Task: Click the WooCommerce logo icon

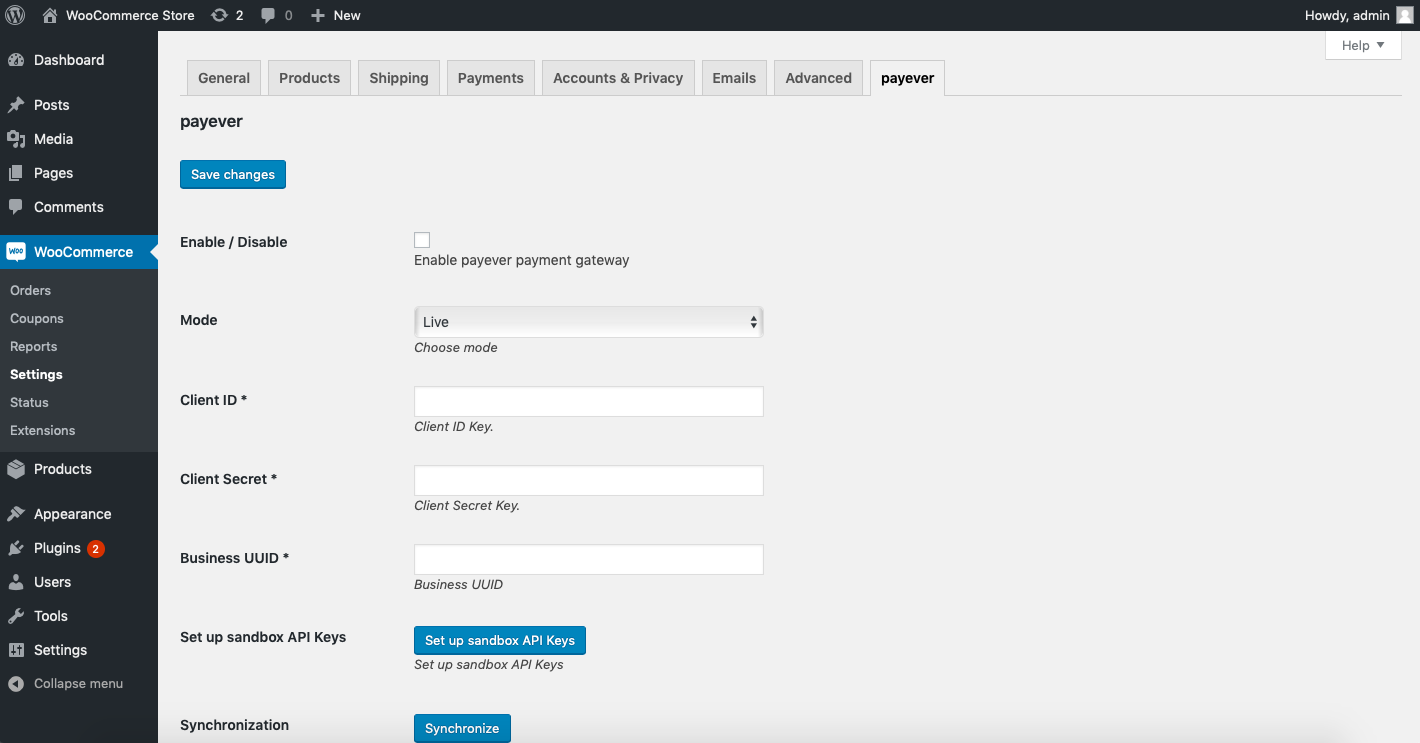Action: [x=16, y=252]
